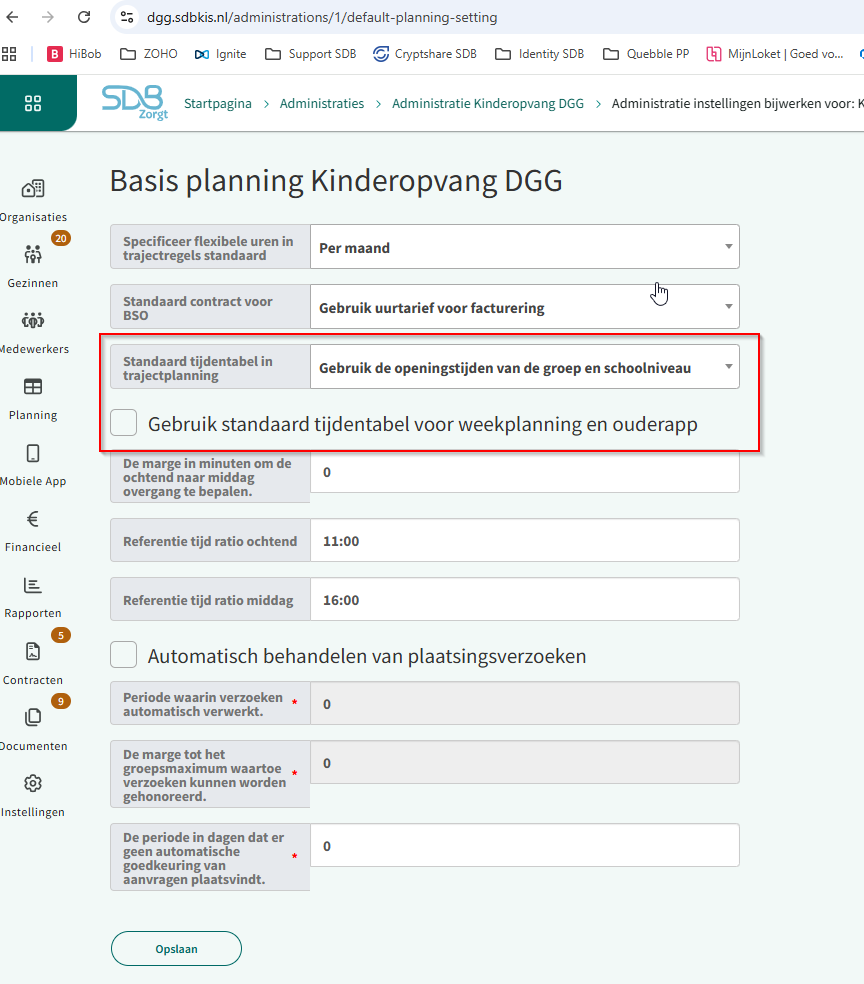Click the label Referentie tijd ratio ochtend
Viewport: 864px width, 984px height.
tap(210, 541)
